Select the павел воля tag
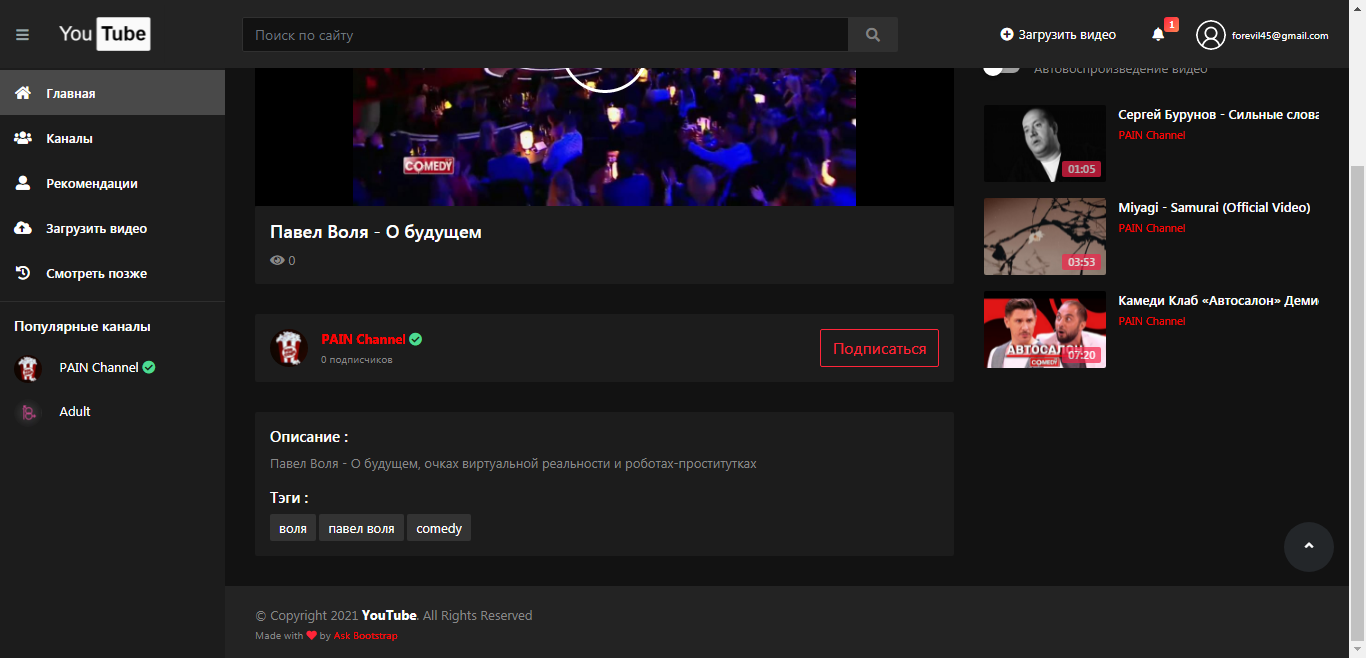This screenshot has width=1366, height=658. [361, 528]
